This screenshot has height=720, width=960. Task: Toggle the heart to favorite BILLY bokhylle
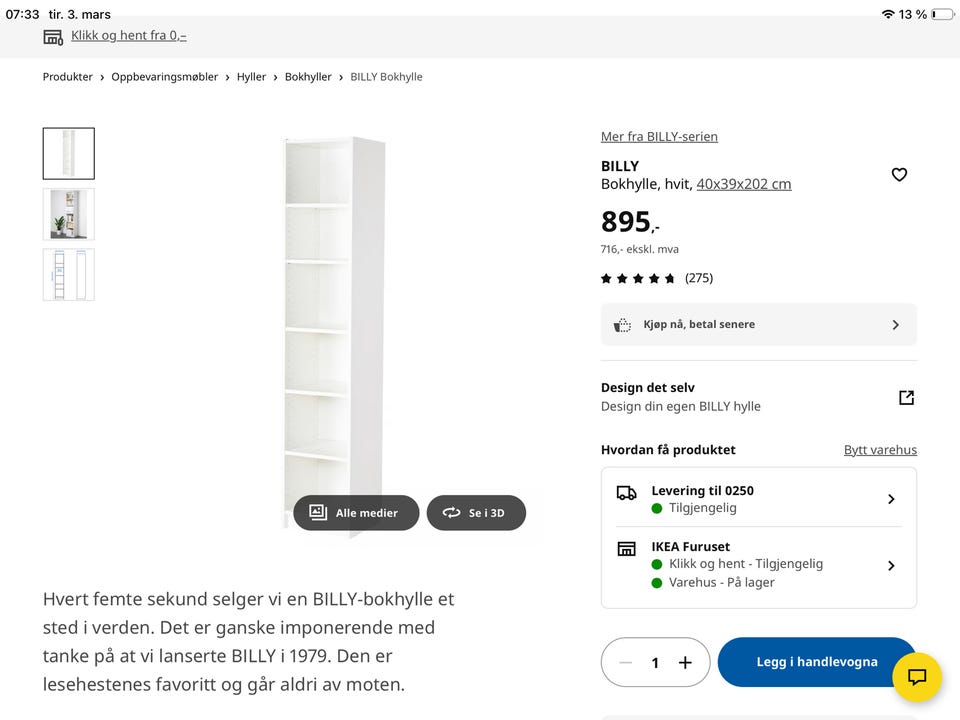pyautogui.click(x=899, y=174)
